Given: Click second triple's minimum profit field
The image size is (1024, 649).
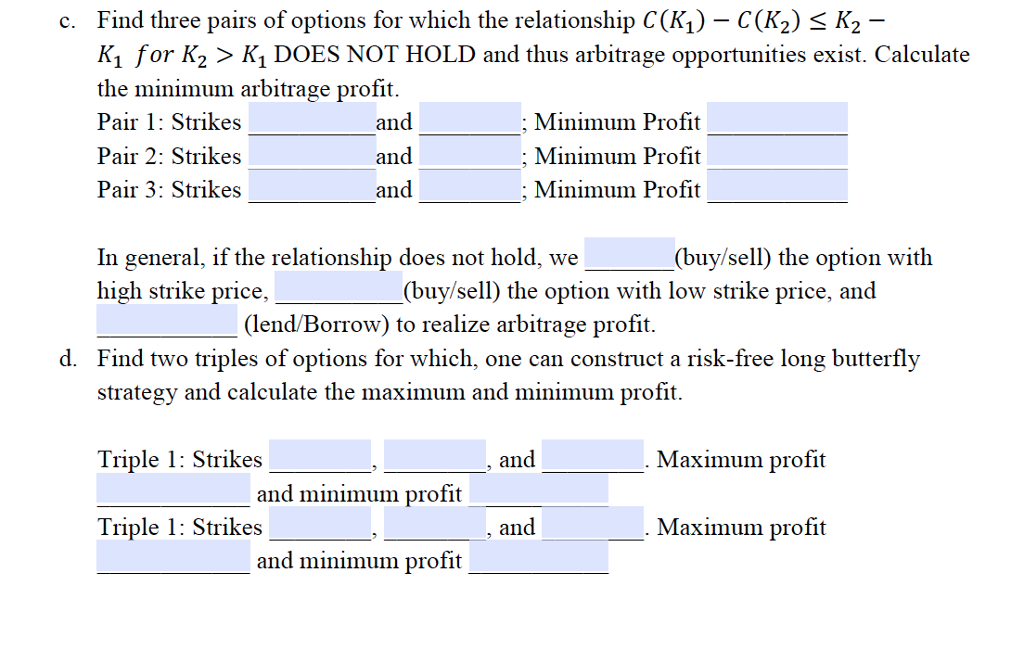Looking at the screenshot, I should 539,558.
